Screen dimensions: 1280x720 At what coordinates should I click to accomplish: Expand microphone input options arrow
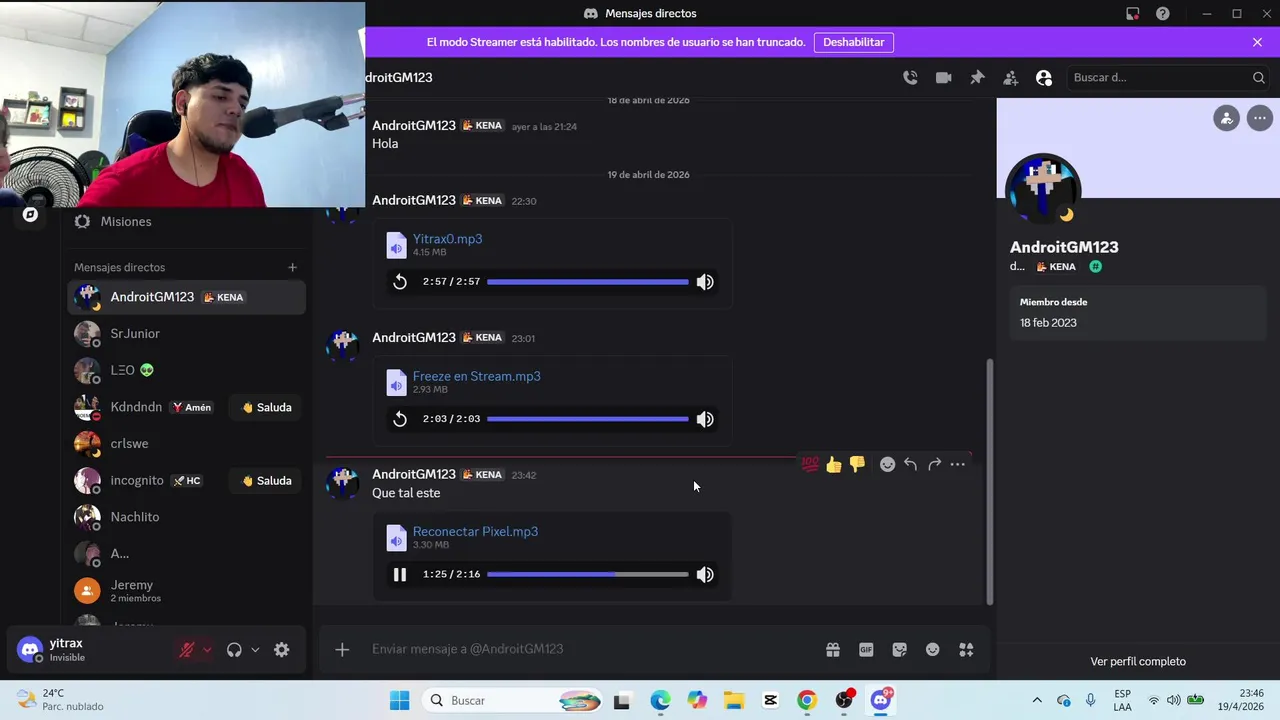pyautogui.click(x=207, y=650)
